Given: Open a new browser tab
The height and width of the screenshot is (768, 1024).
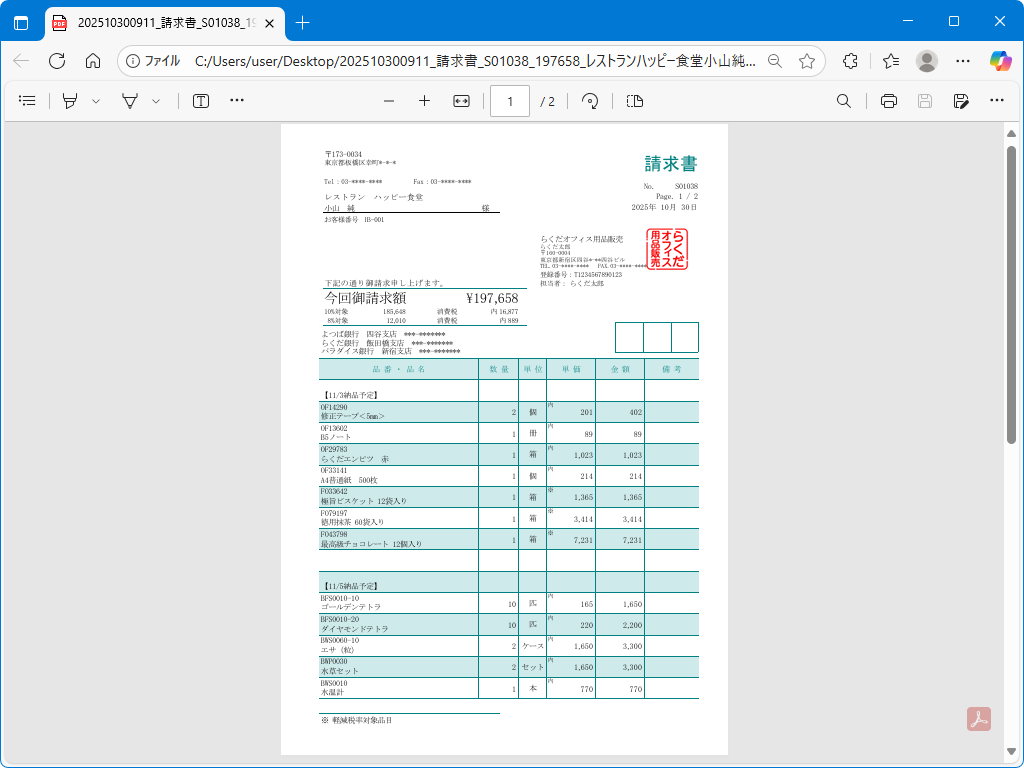Looking at the screenshot, I should [x=303, y=22].
